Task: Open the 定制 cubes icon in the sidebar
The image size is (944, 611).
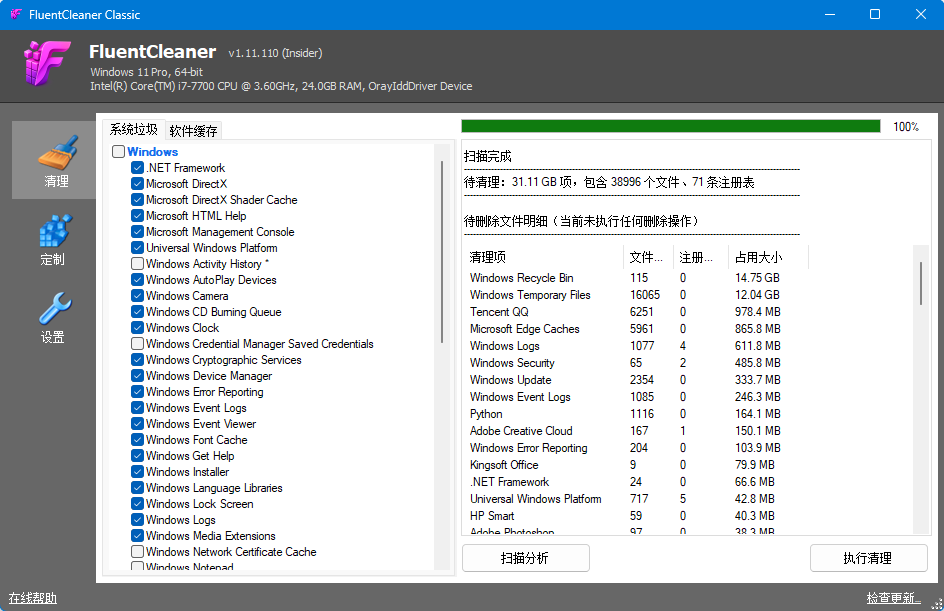Action: (55, 231)
